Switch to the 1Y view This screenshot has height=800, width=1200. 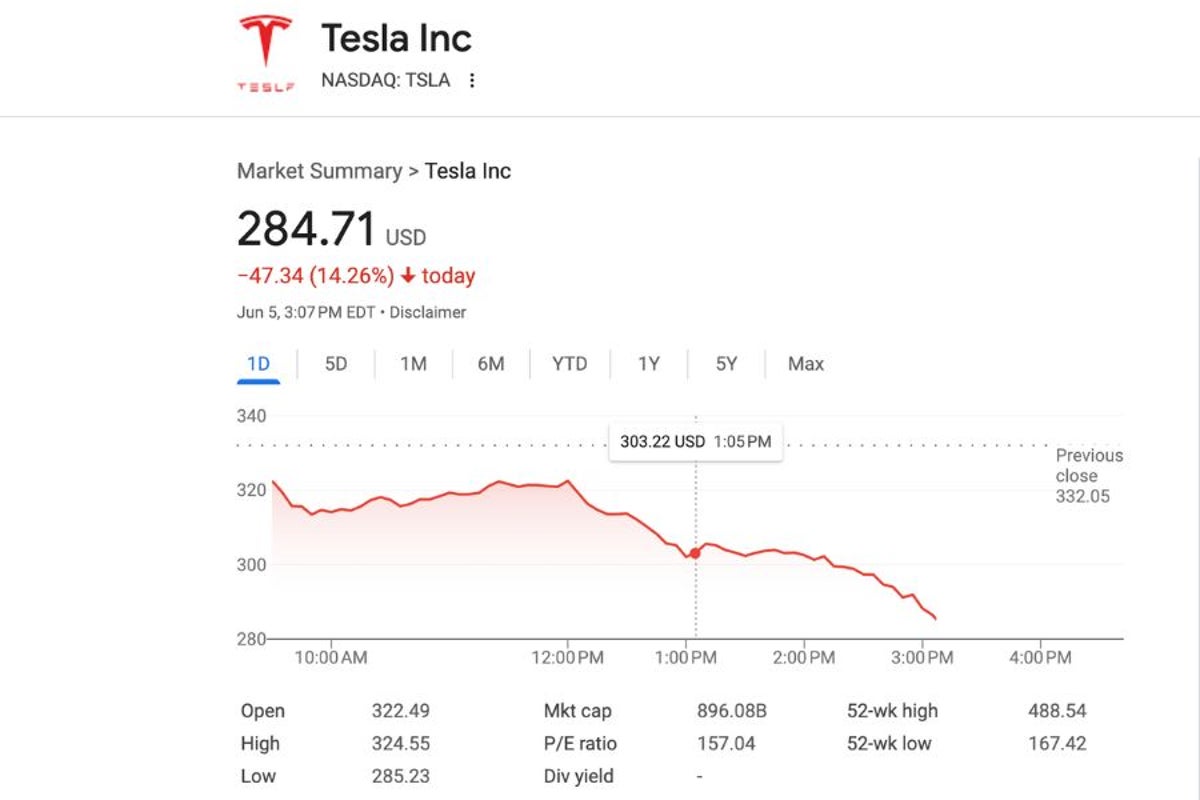coord(648,364)
